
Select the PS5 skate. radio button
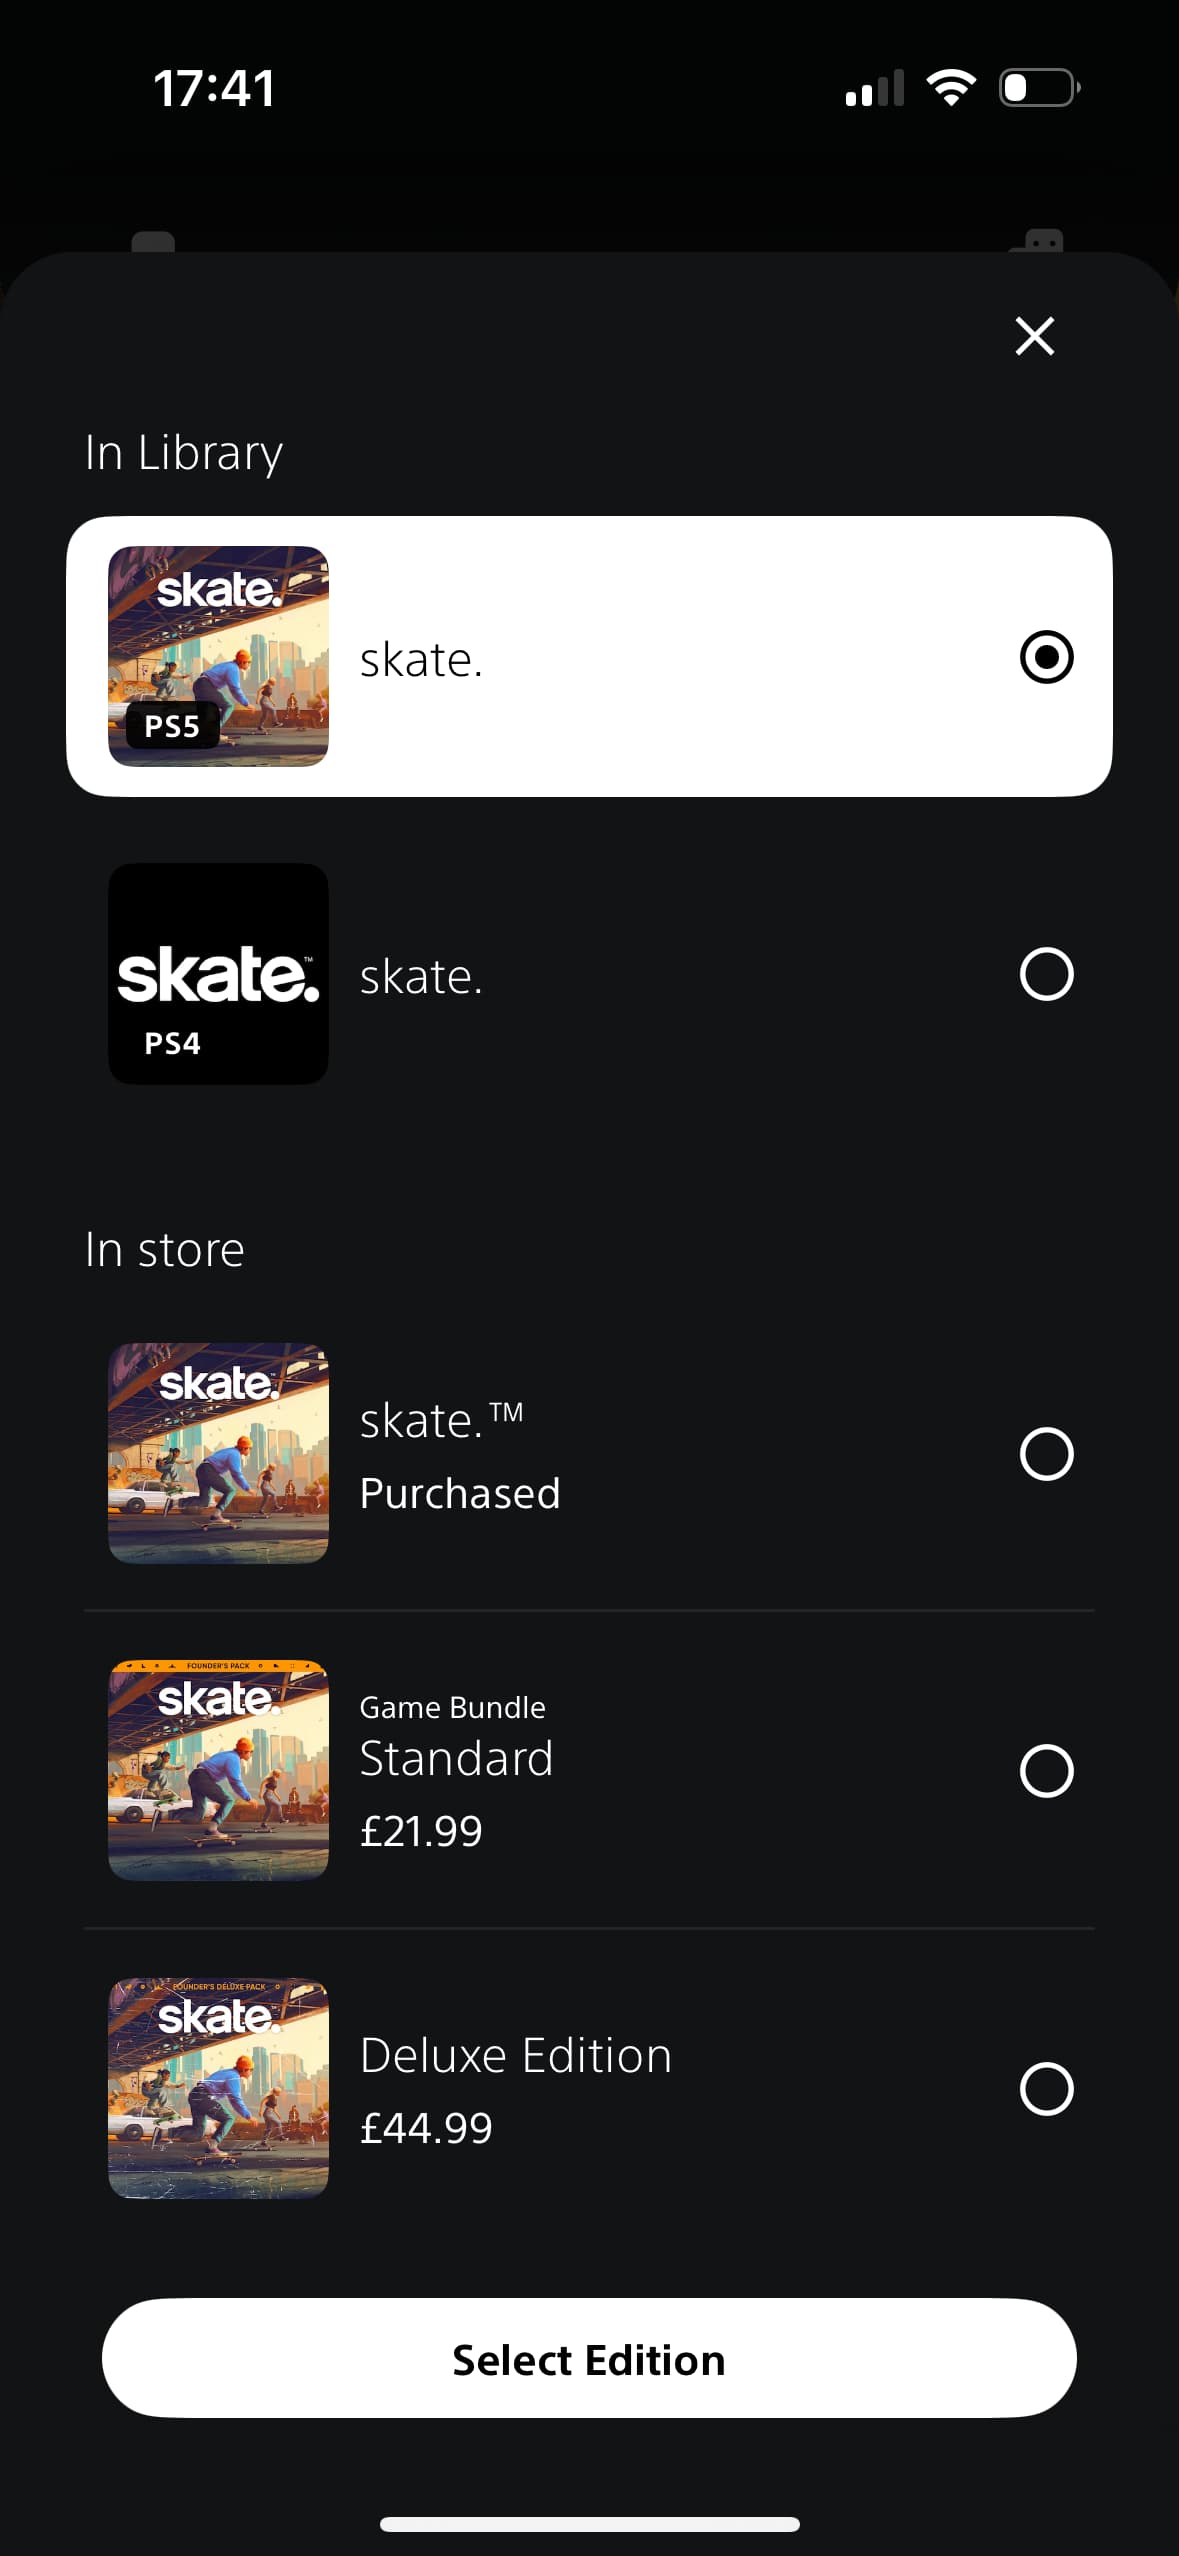pos(1046,657)
